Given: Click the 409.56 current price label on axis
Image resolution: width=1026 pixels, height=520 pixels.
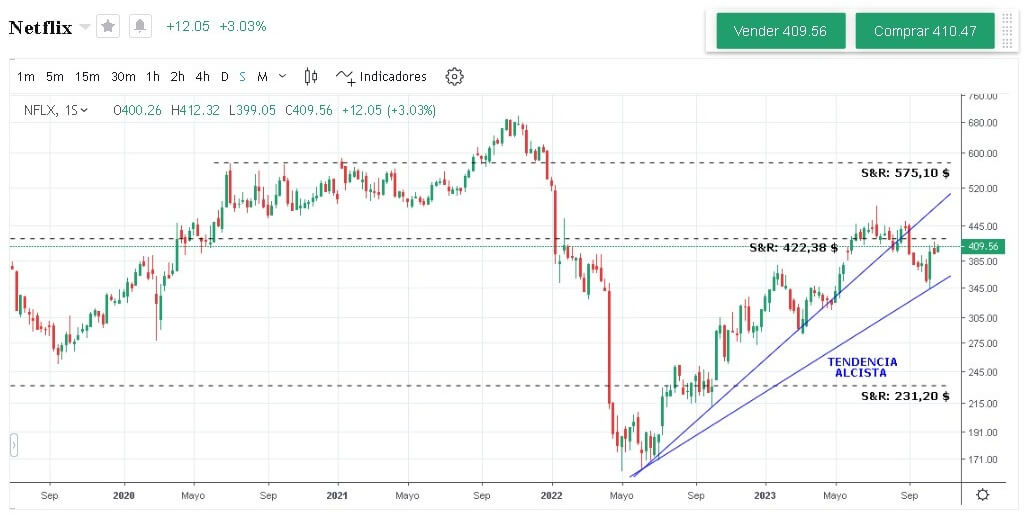Looking at the screenshot, I should [982, 246].
